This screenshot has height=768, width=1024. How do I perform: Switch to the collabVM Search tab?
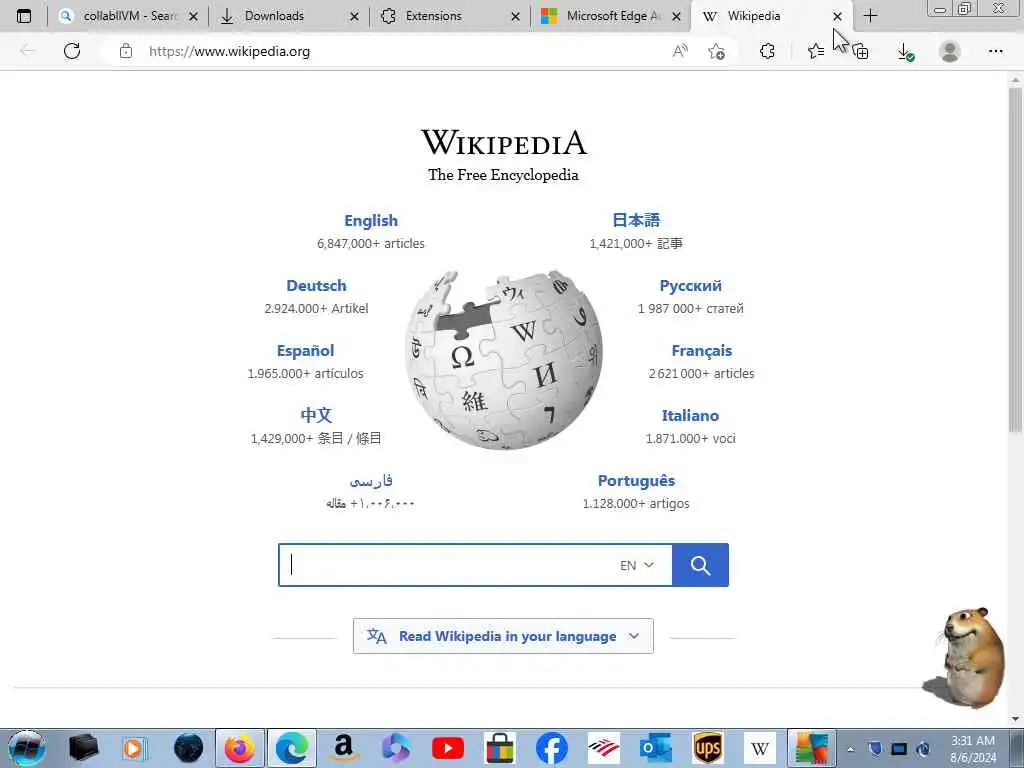pos(128,16)
